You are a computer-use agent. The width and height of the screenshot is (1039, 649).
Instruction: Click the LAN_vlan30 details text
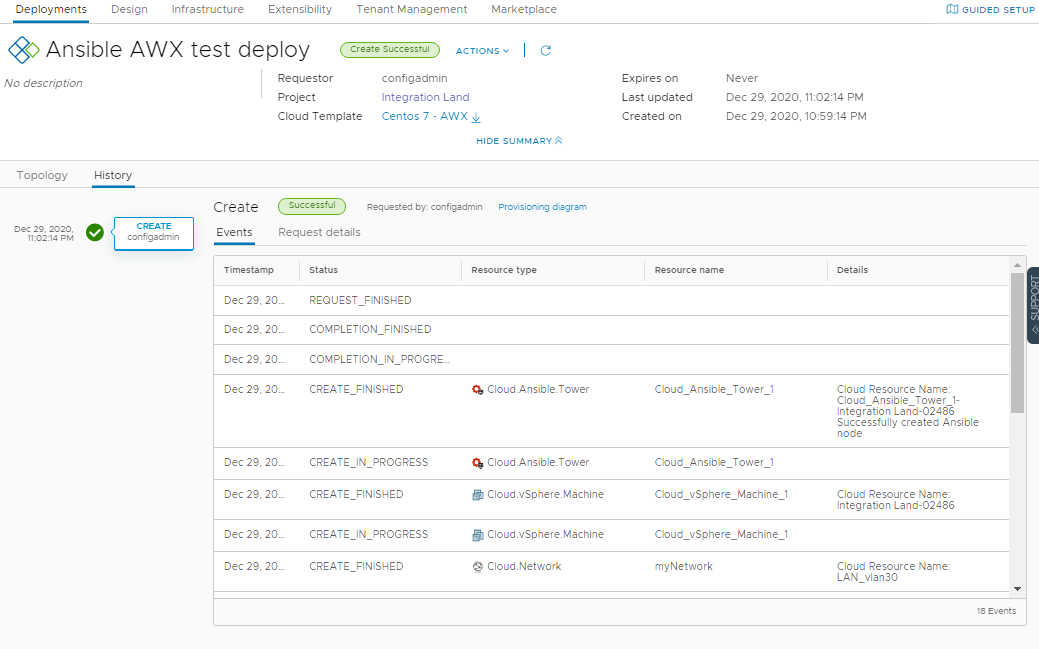[x=867, y=577]
